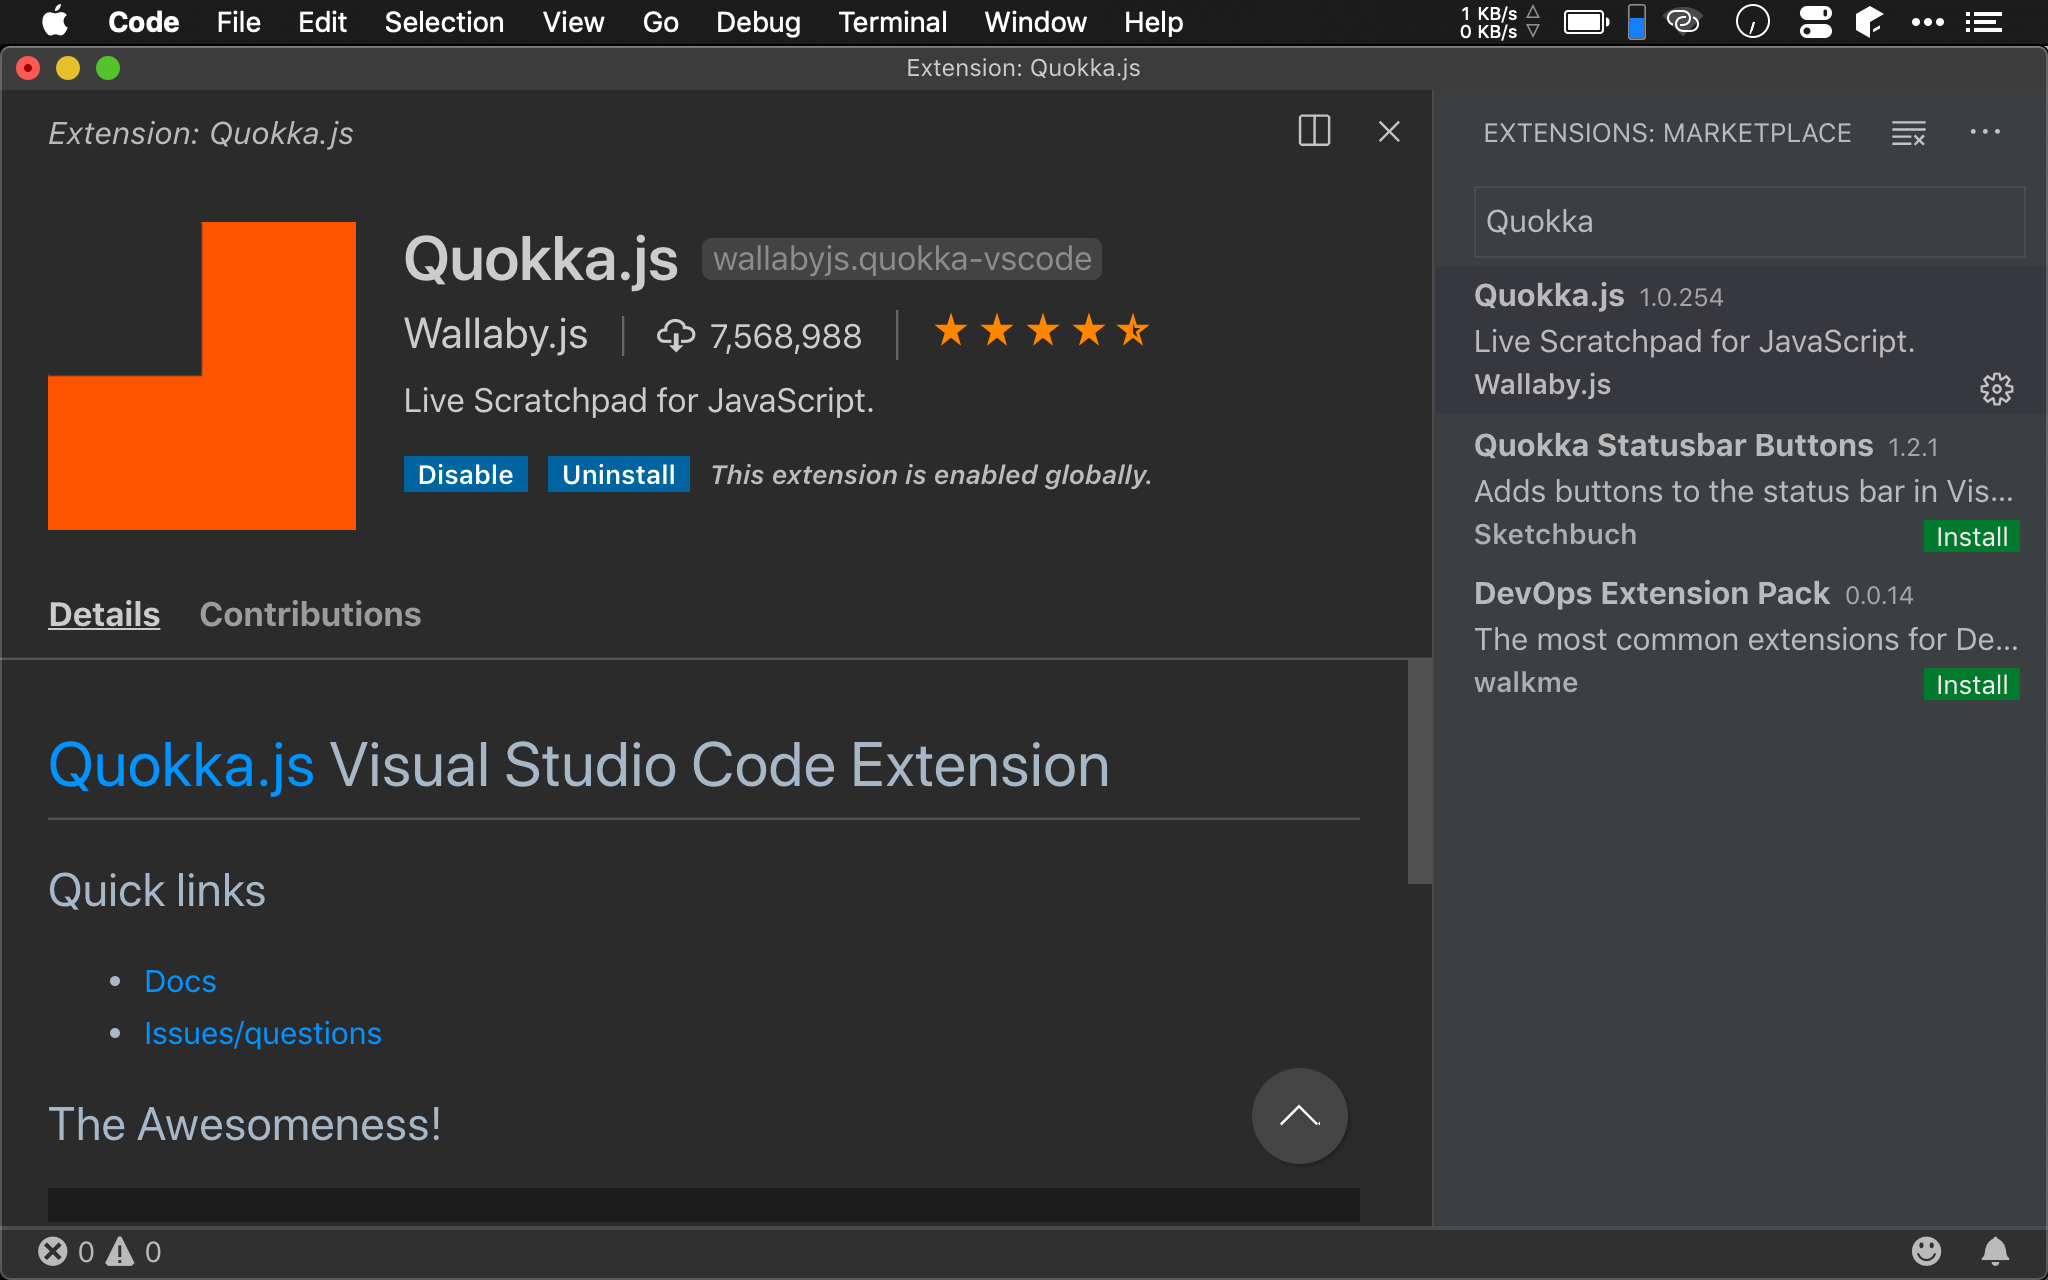This screenshot has height=1280, width=2048.
Task: Open the Code application menu
Action: [143, 22]
